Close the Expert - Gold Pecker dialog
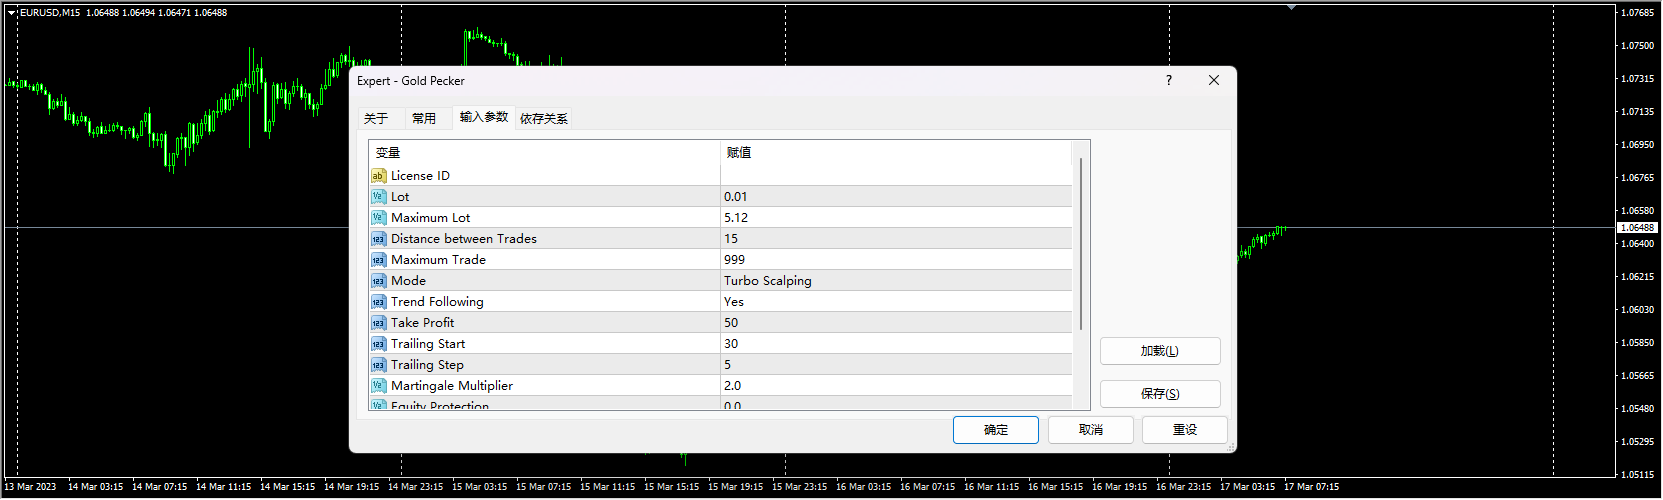Viewport: 1663px width, 500px height. [1214, 80]
